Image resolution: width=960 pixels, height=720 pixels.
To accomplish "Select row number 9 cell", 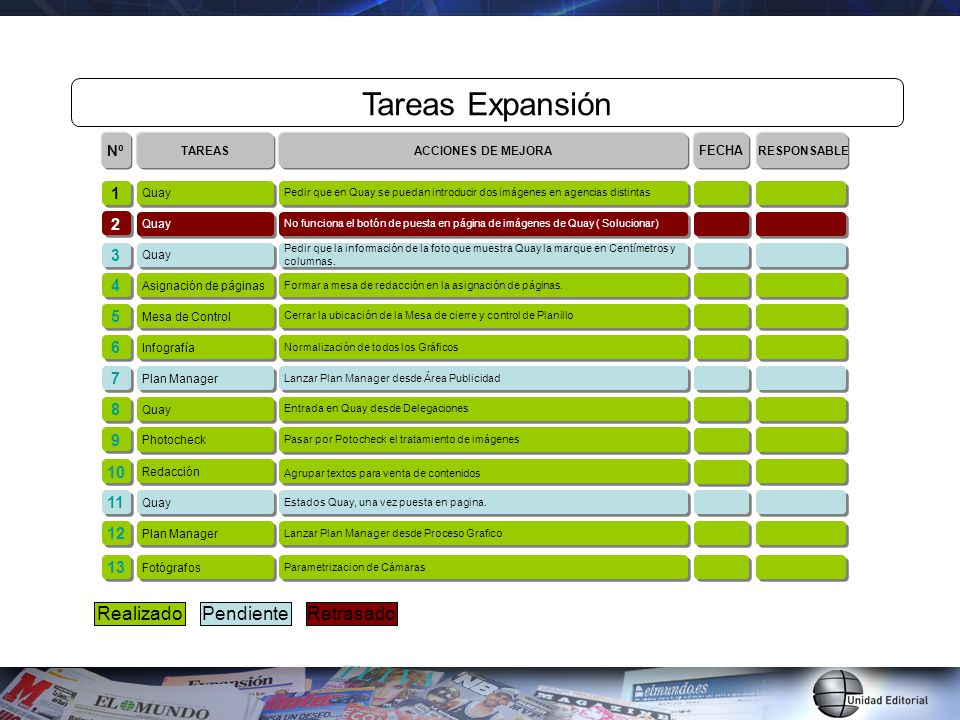I will [116, 441].
